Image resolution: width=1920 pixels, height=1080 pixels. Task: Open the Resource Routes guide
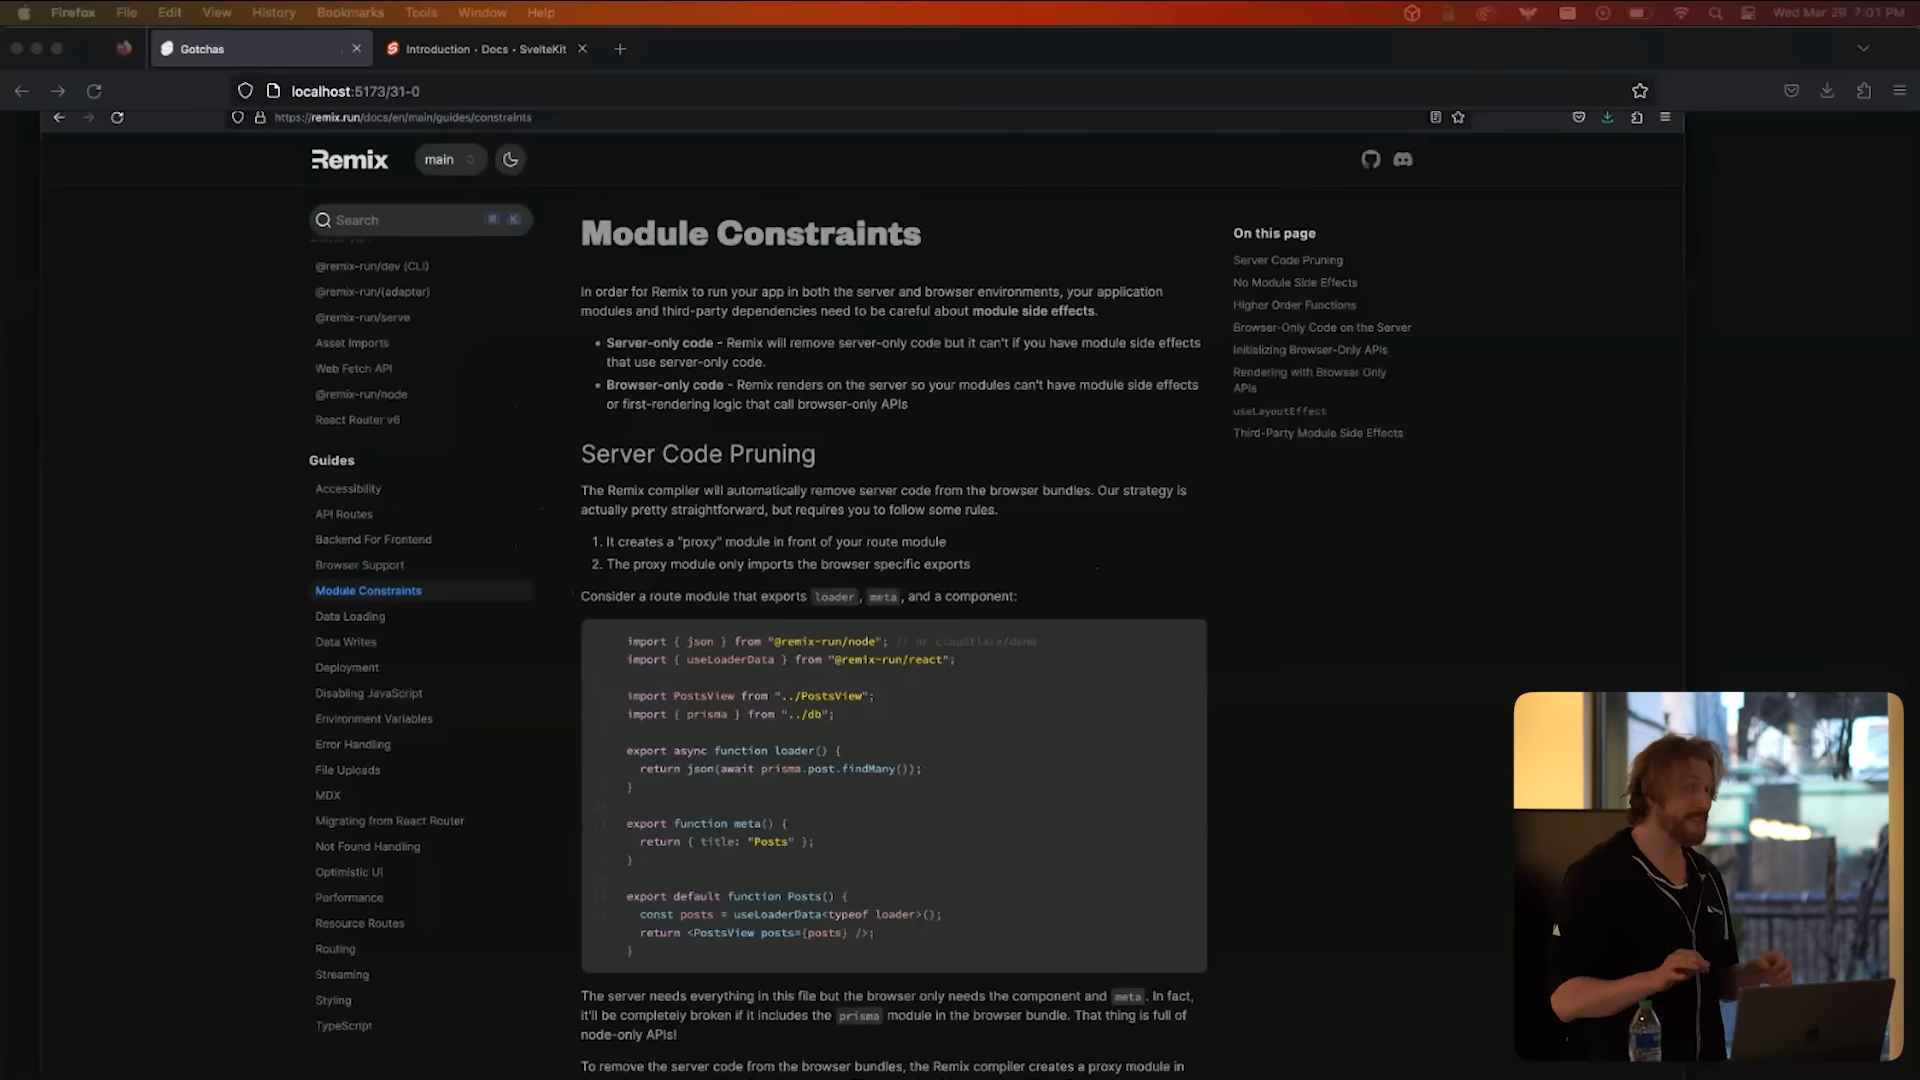click(360, 923)
